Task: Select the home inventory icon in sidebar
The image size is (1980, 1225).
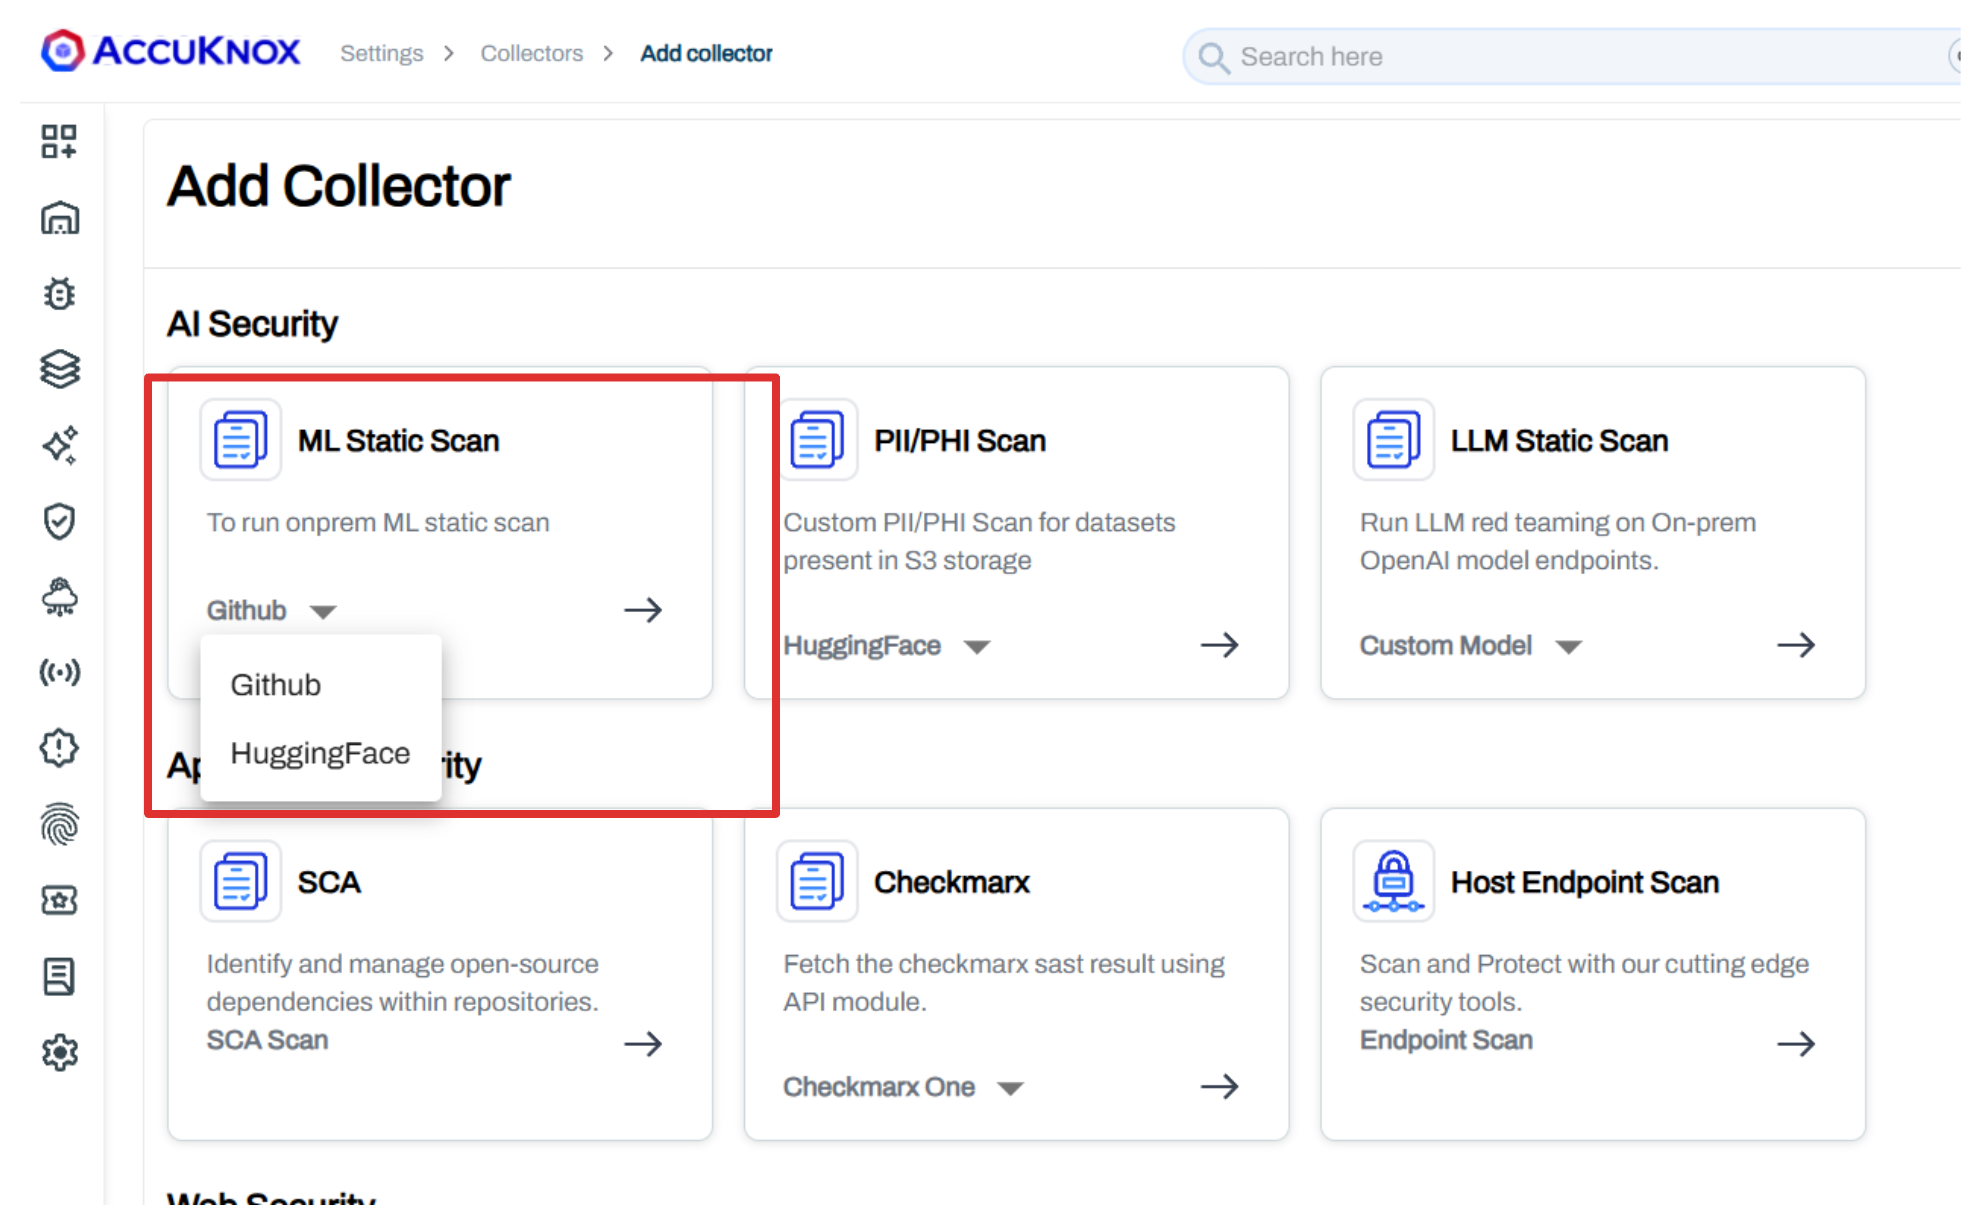Action: click(x=60, y=218)
